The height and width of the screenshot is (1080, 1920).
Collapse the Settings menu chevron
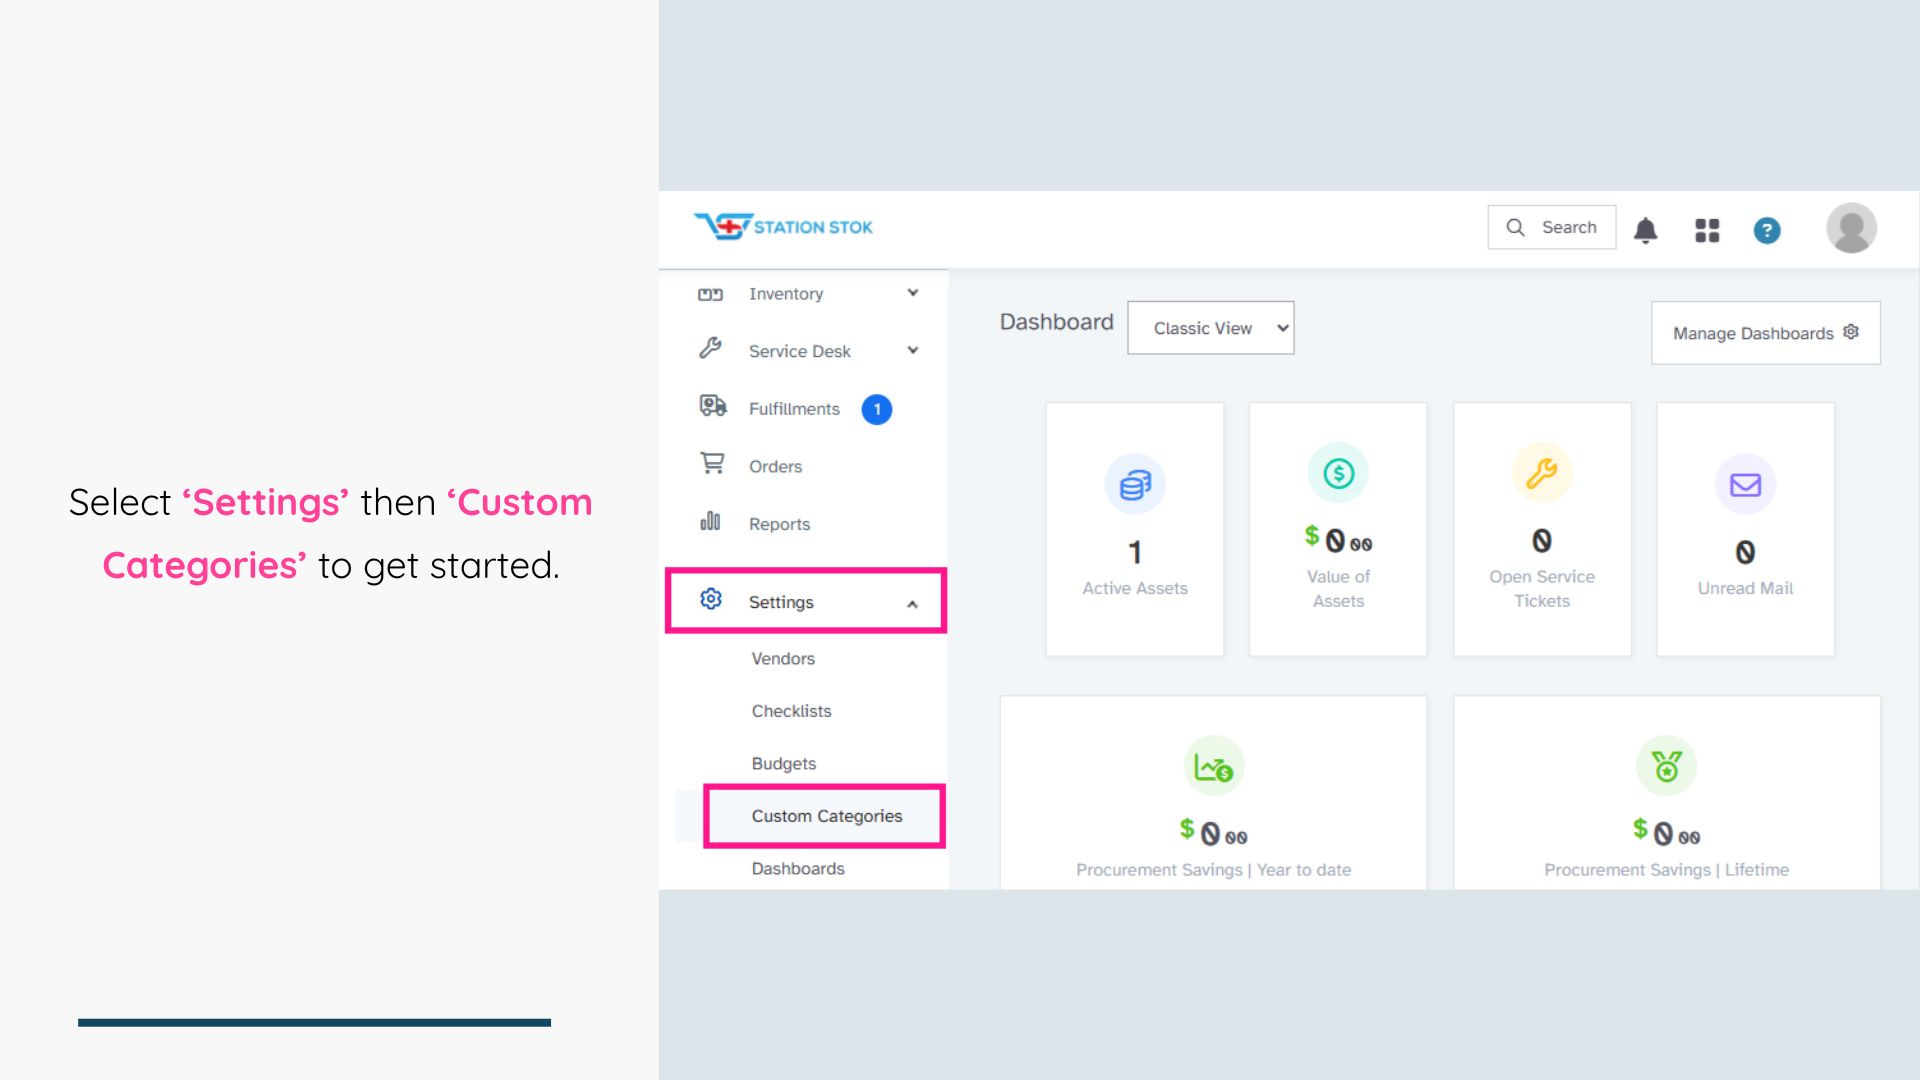[912, 604]
